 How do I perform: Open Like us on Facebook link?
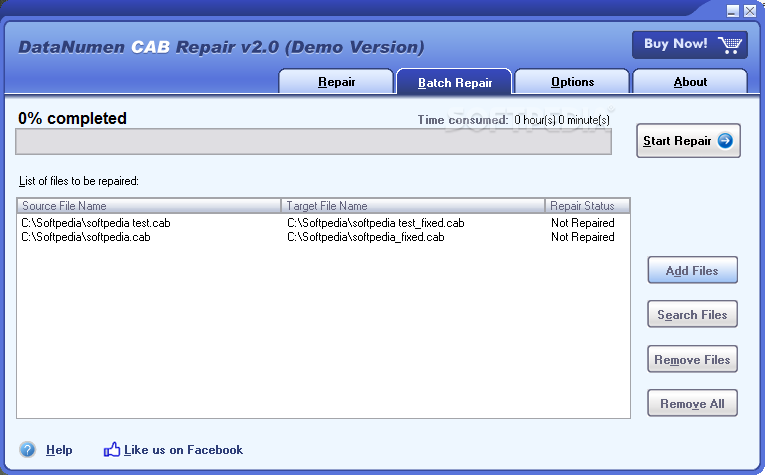pyautogui.click(x=183, y=450)
